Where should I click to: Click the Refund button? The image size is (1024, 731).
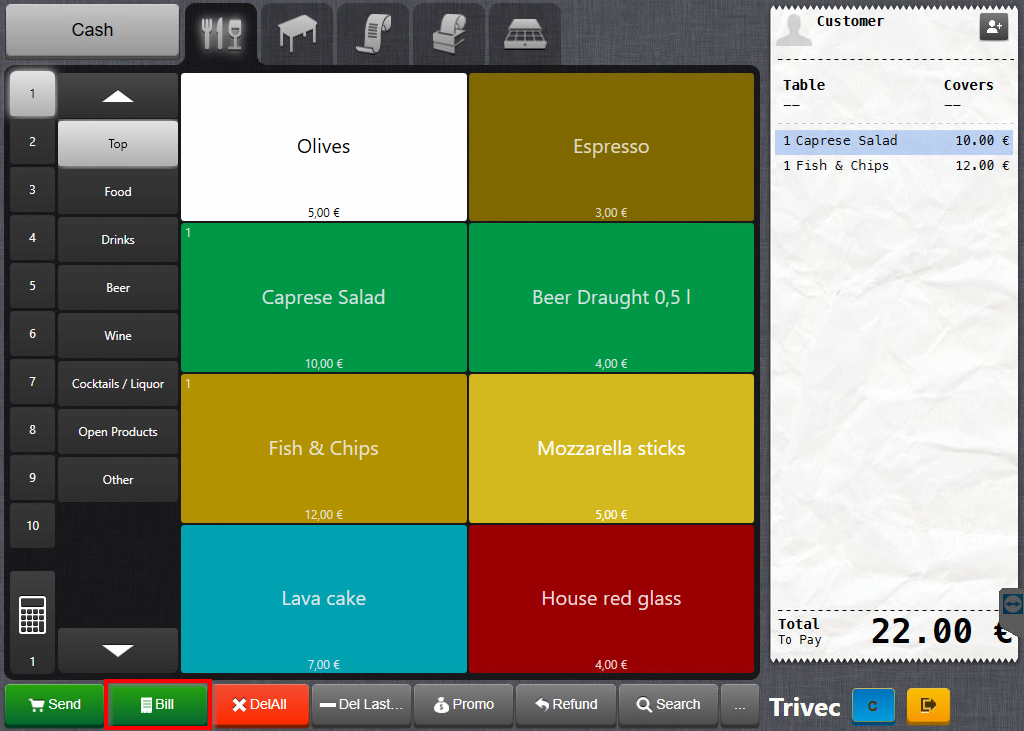pyautogui.click(x=566, y=705)
